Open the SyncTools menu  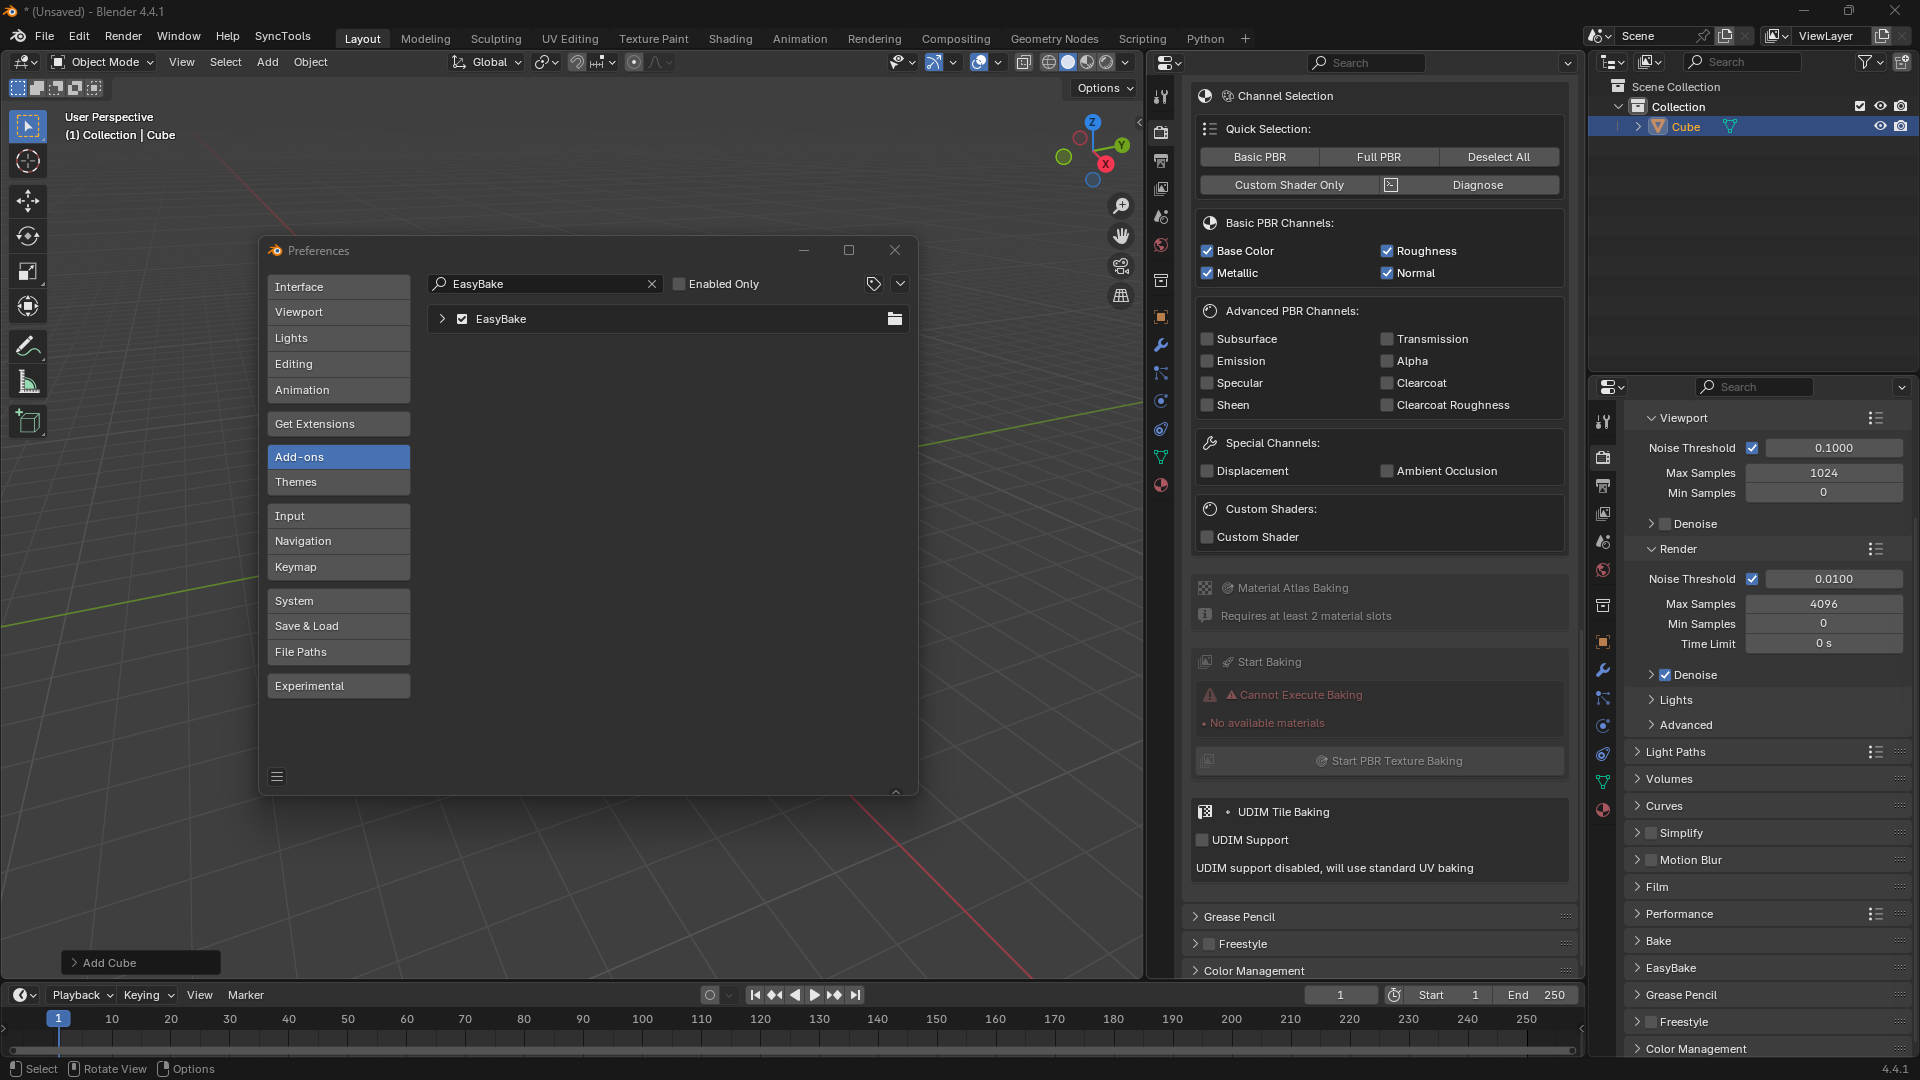(x=282, y=36)
